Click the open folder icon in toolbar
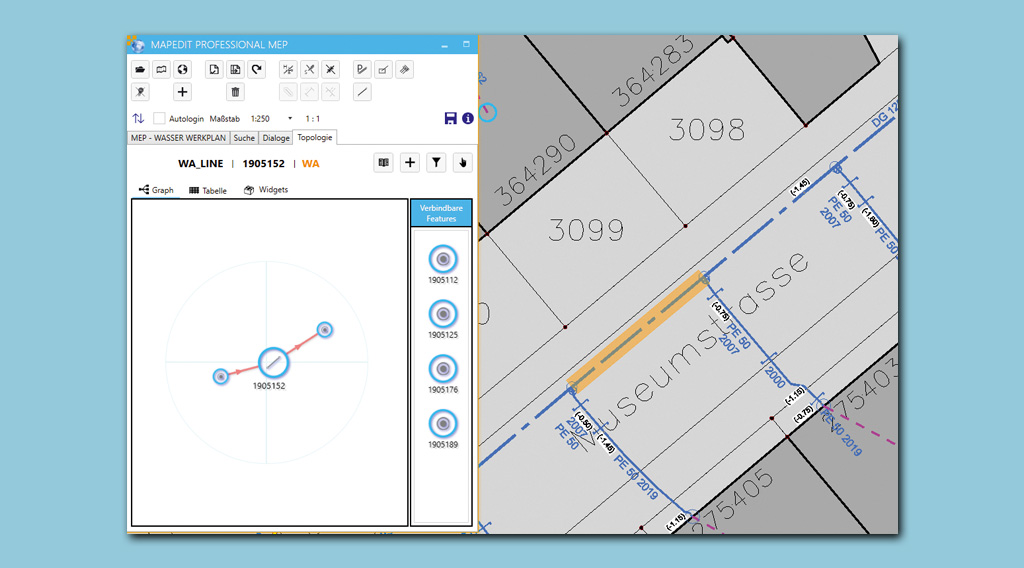This screenshot has width=1024, height=568. (x=140, y=70)
